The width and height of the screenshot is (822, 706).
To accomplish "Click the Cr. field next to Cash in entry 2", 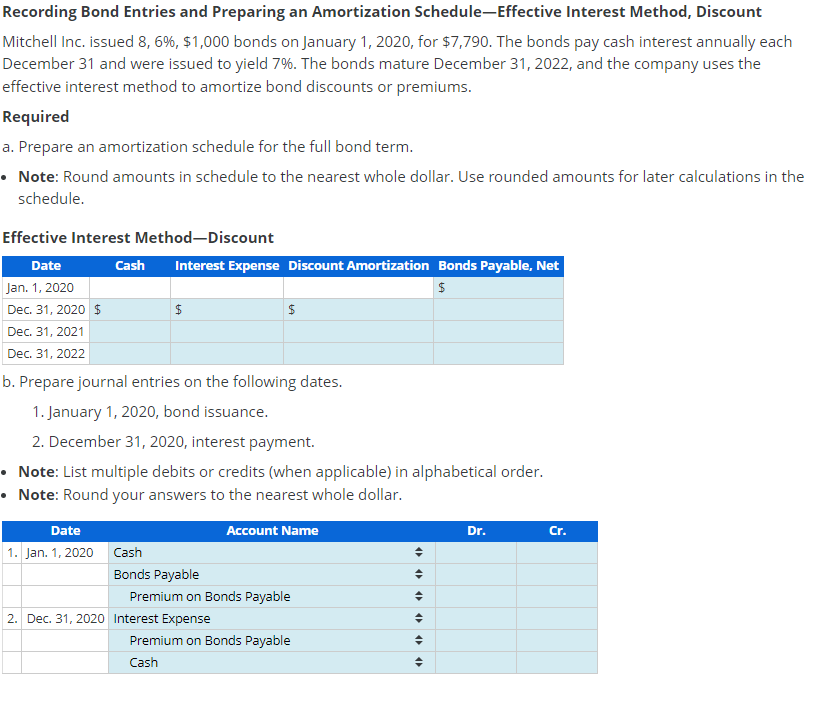I will tap(556, 662).
